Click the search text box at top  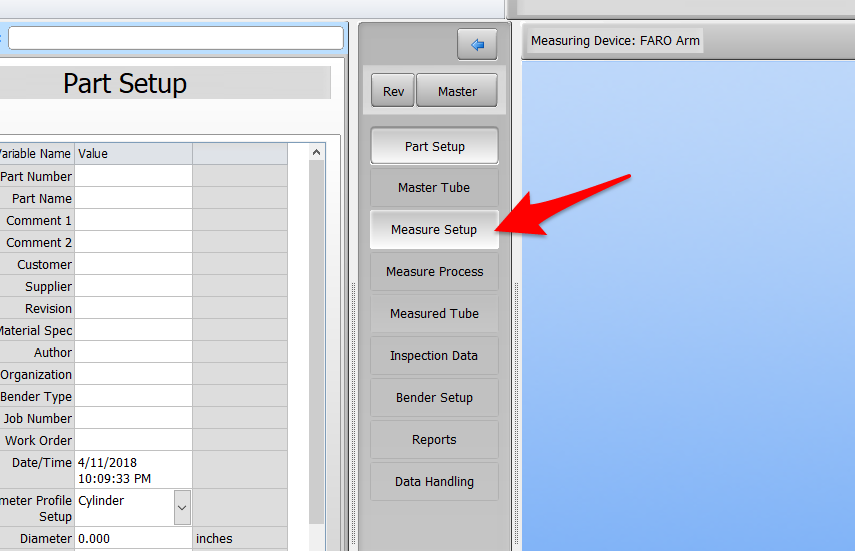click(175, 38)
